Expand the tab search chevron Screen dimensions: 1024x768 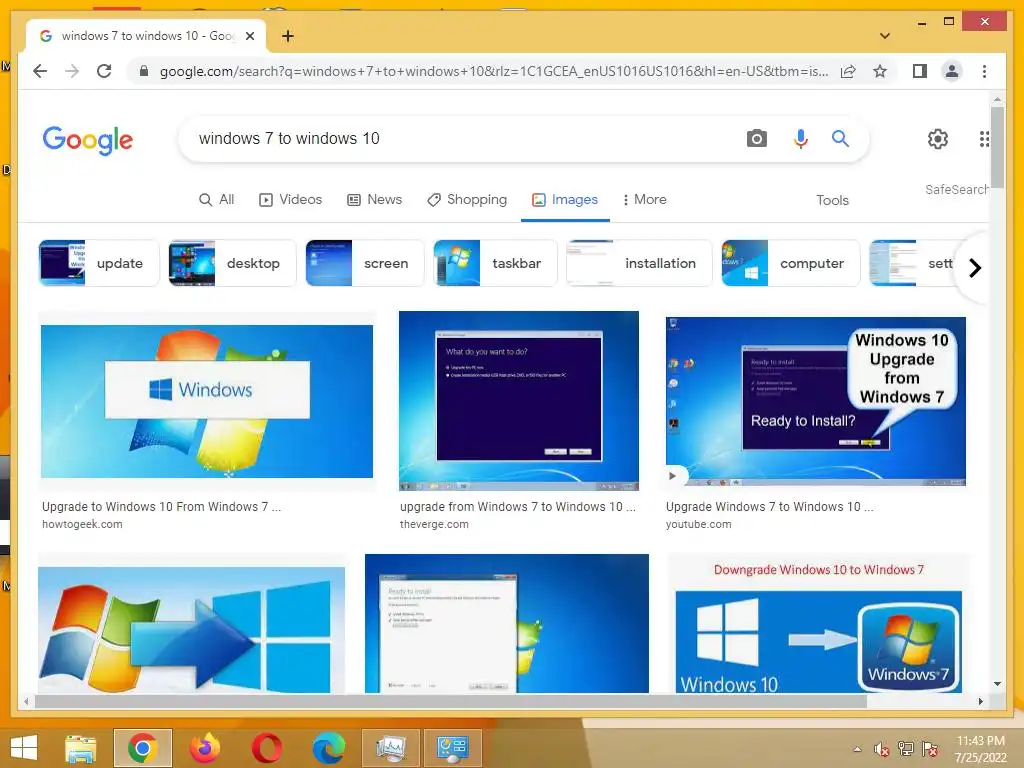(885, 36)
